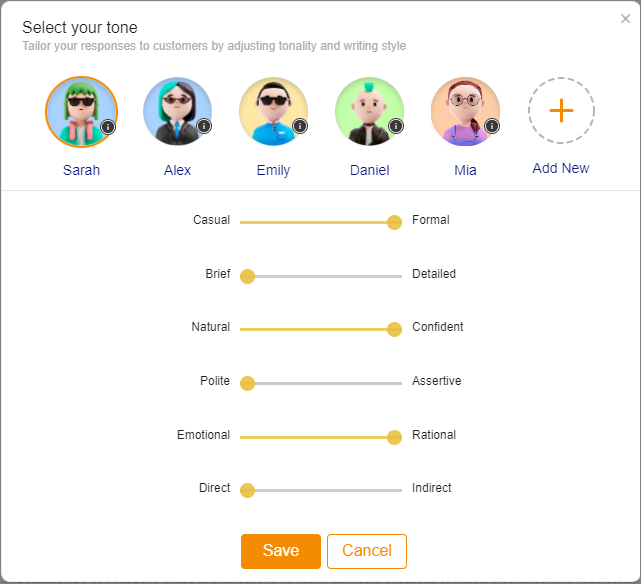Click the Polite–Assertive slider handle

click(247, 383)
